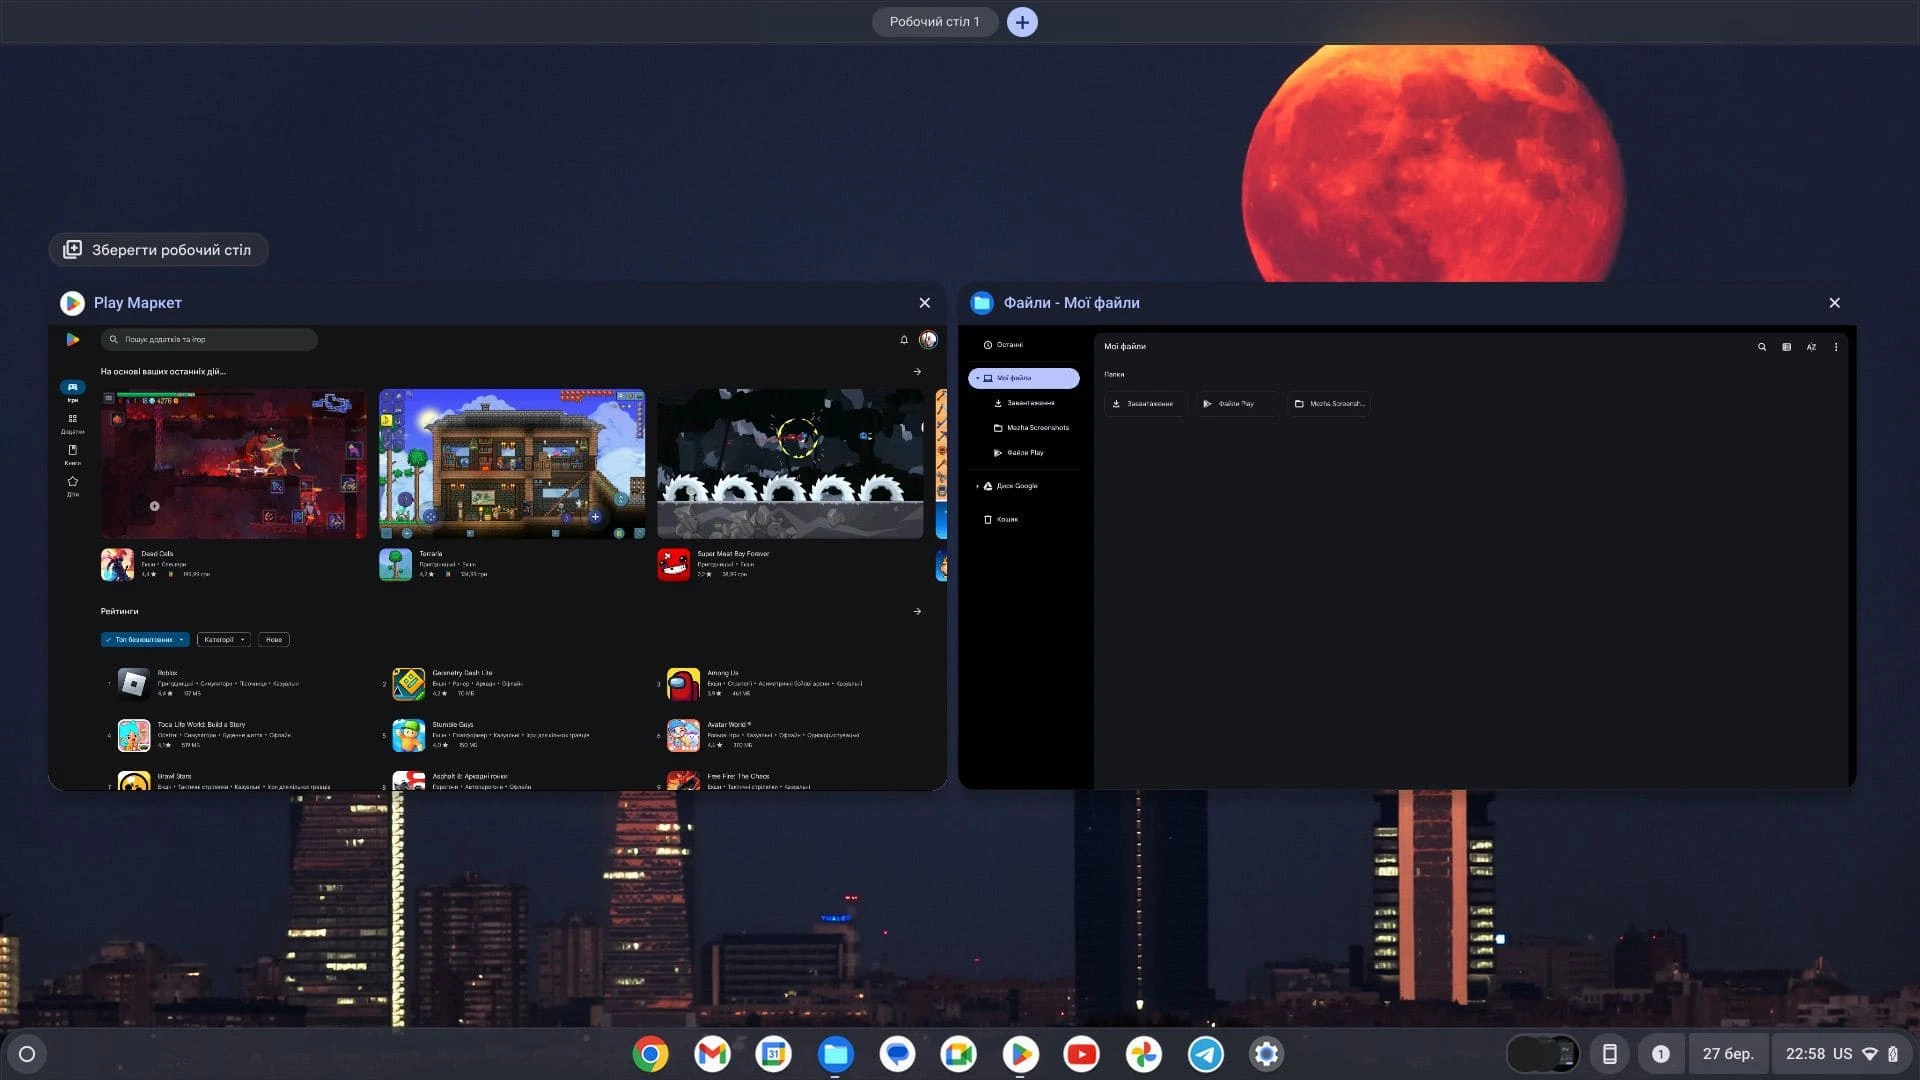Image resolution: width=1920 pixels, height=1080 pixels.
Task: Select Файли Play in Files sidebar
Action: click(1024, 453)
